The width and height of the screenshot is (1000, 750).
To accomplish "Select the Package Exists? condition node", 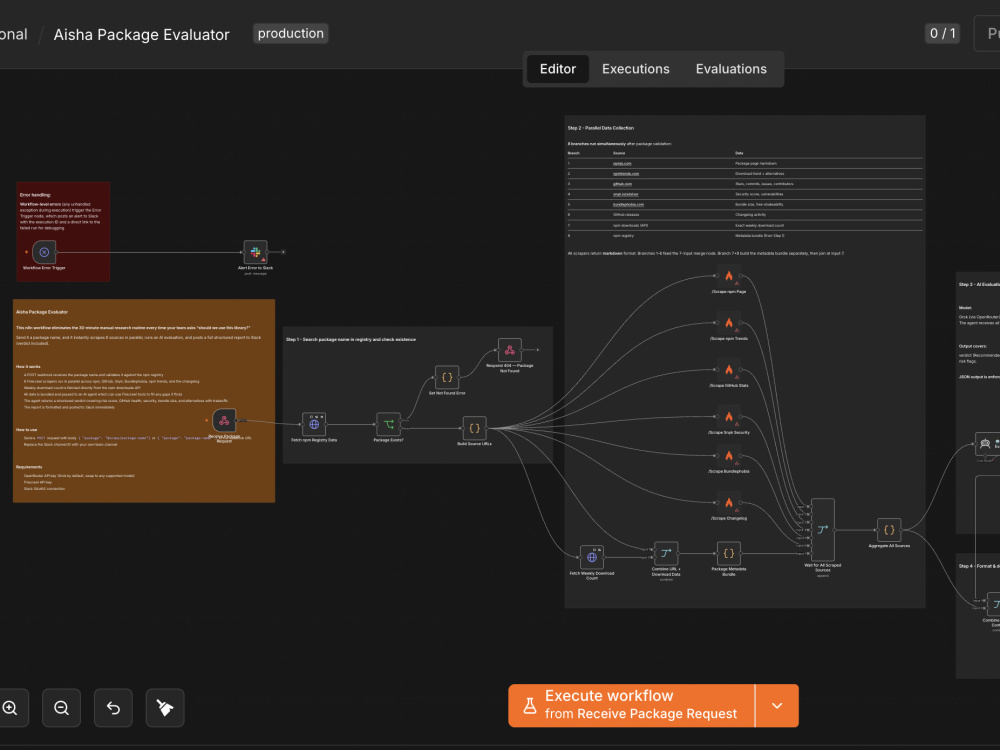I will tap(388, 424).
